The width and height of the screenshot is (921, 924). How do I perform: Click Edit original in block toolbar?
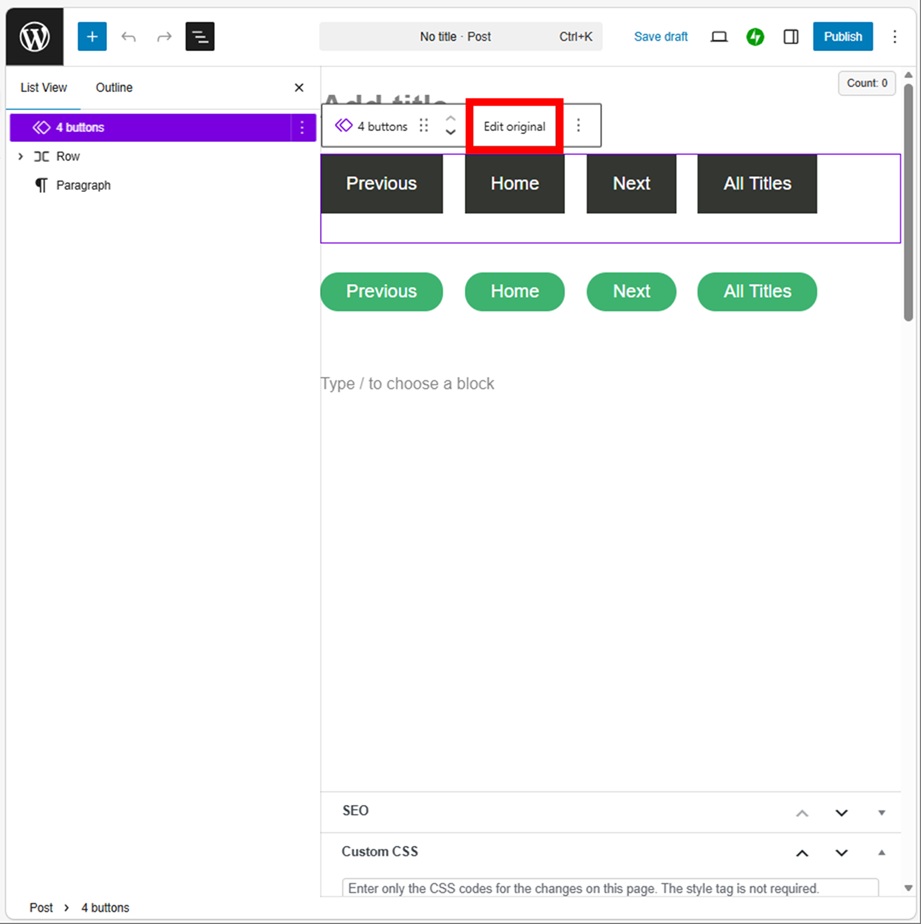[x=514, y=127]
